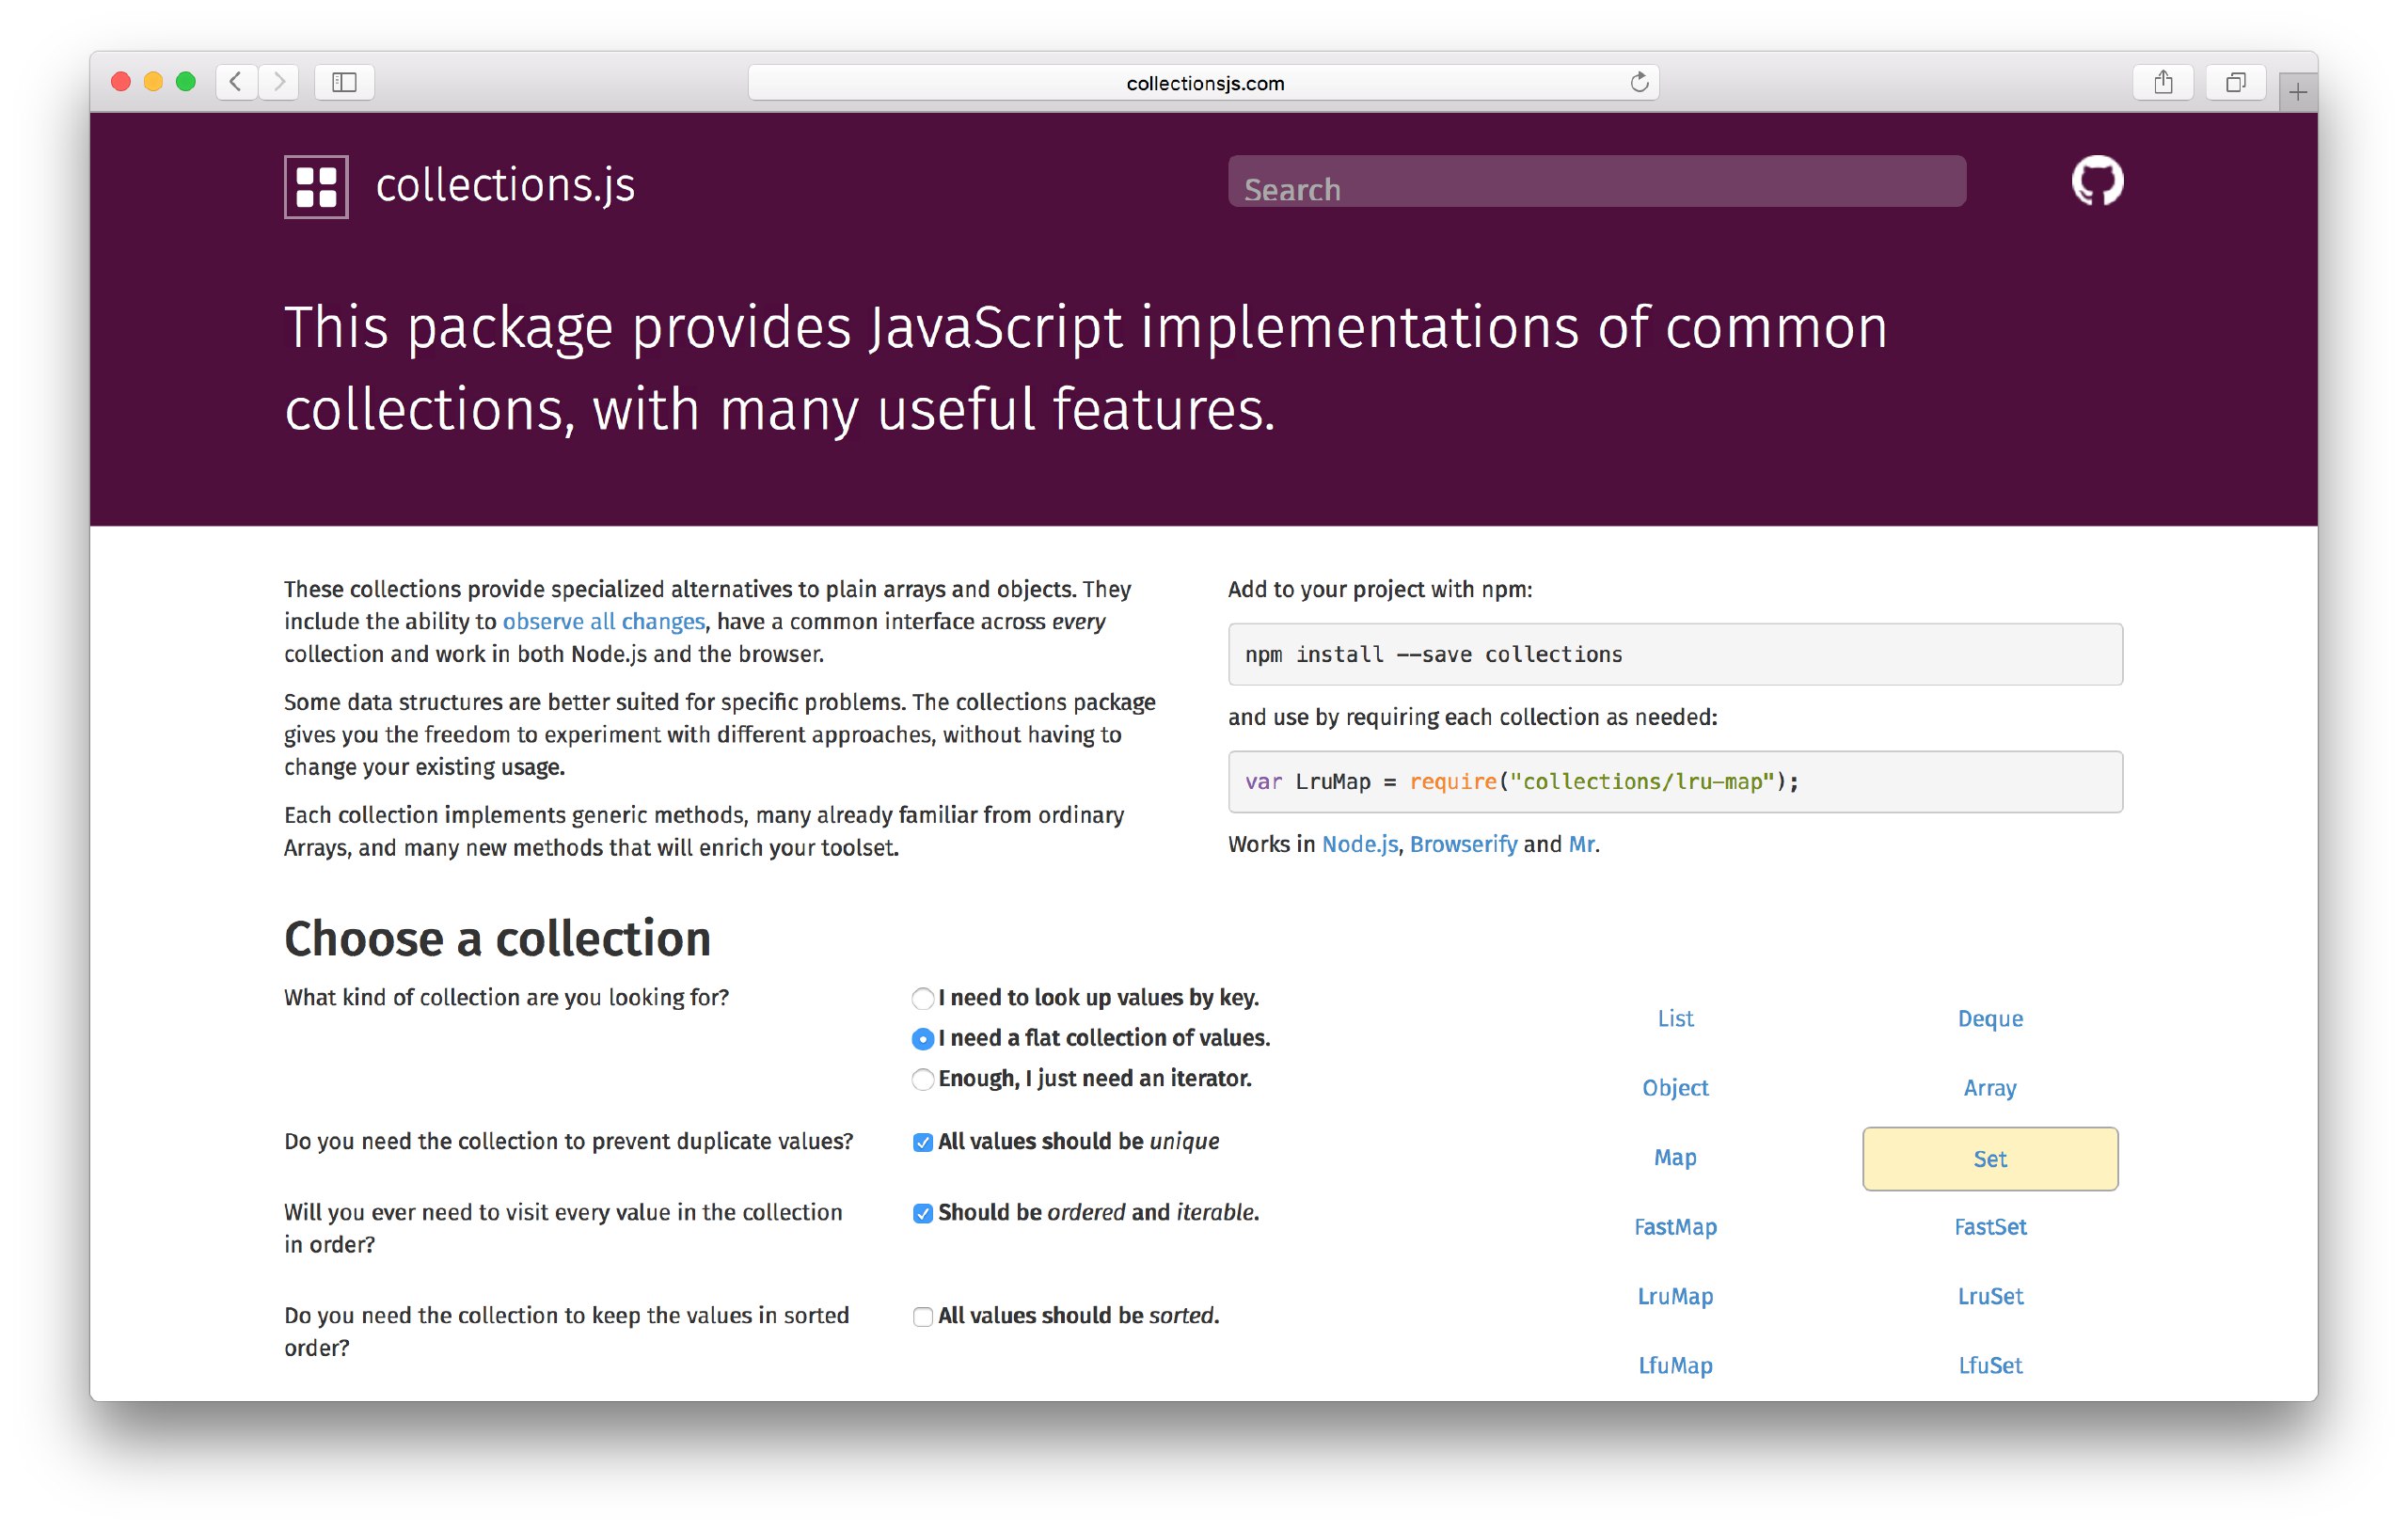This screenshot has width=2408, height=1530.
Task: Close the window using the red button
Action: coord(121,82)
